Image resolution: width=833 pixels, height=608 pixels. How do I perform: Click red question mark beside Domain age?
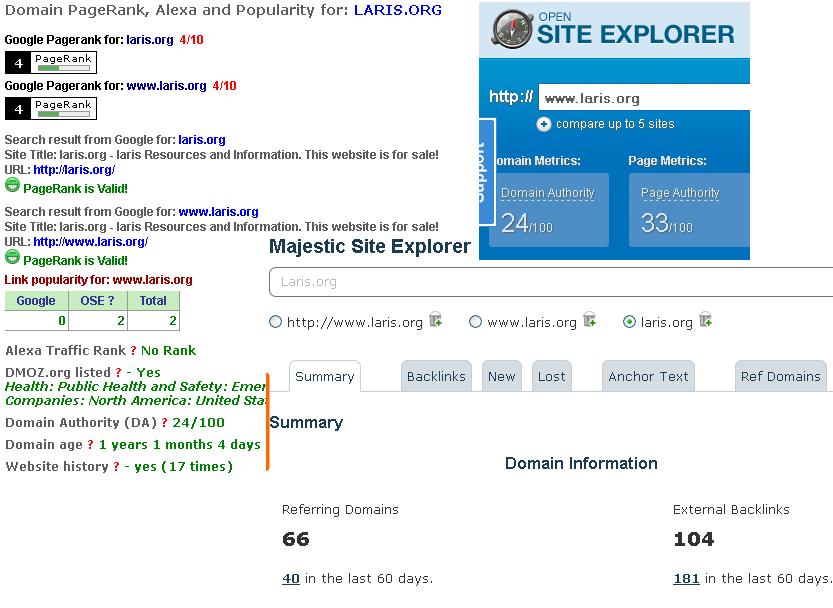pyautogui.click(x=90, y=445)
